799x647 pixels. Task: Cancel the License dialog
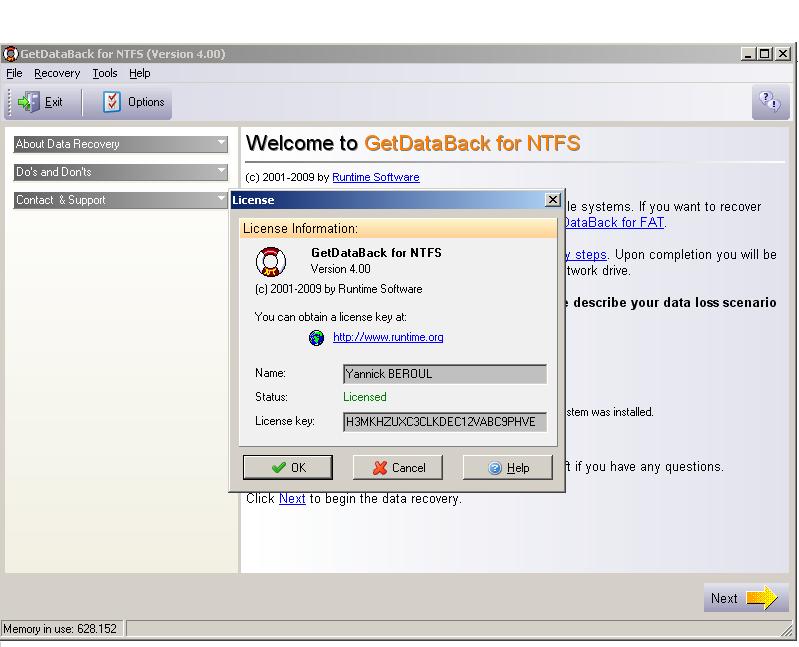point(398,467)
